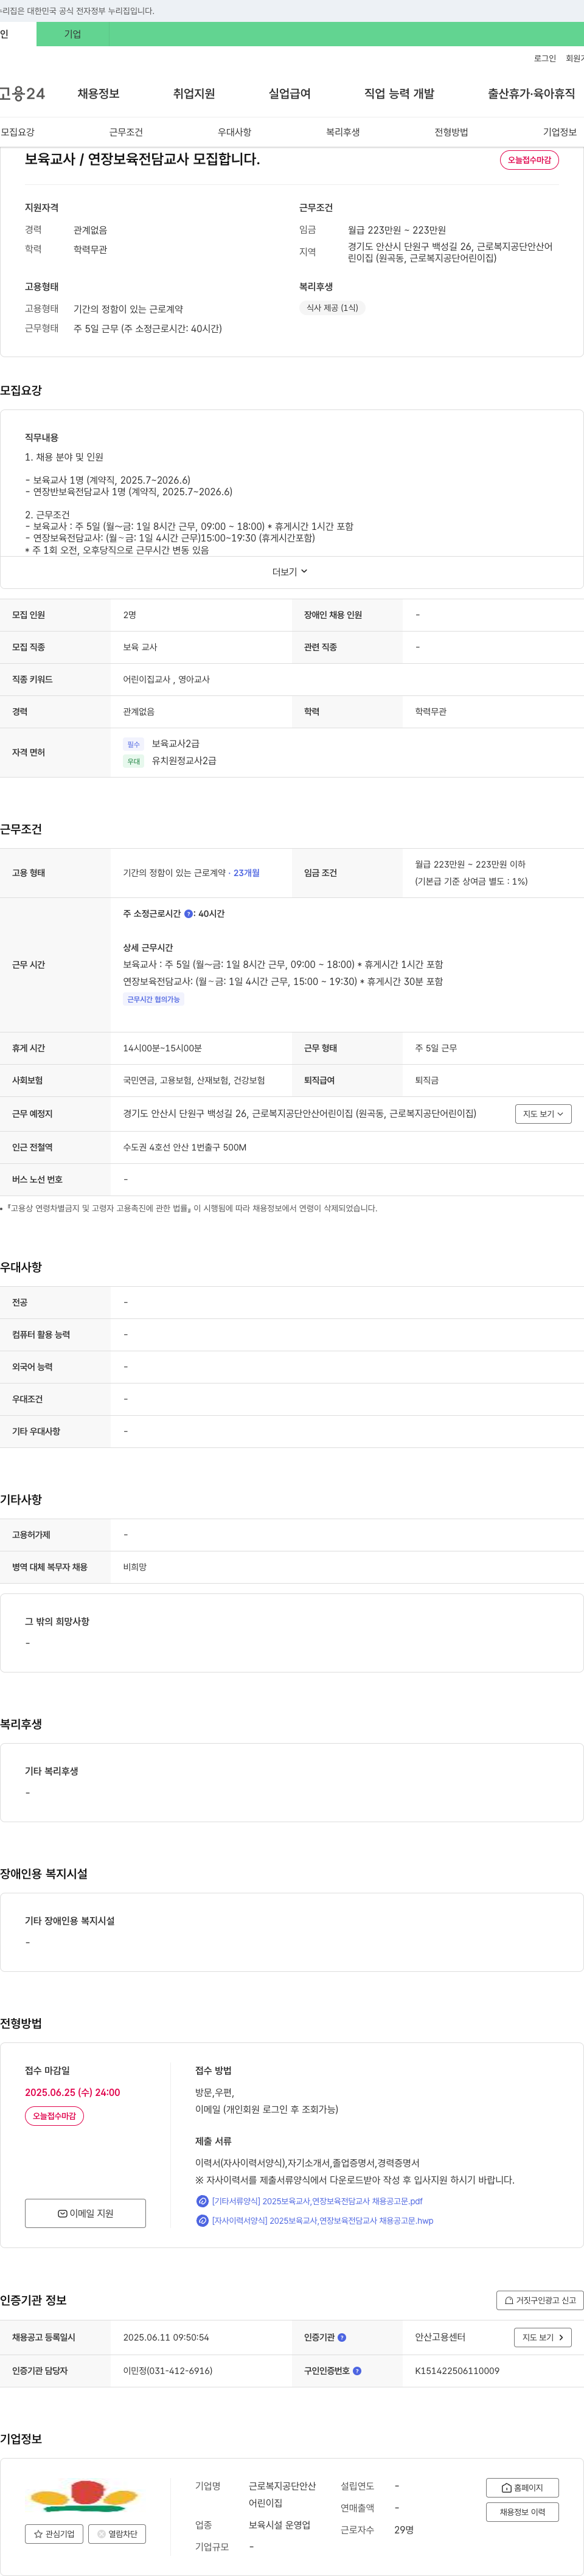Click the 유치원정교사2급 qualification text
The height and width of the screenshot is (2576, 584).
point(184,761)
